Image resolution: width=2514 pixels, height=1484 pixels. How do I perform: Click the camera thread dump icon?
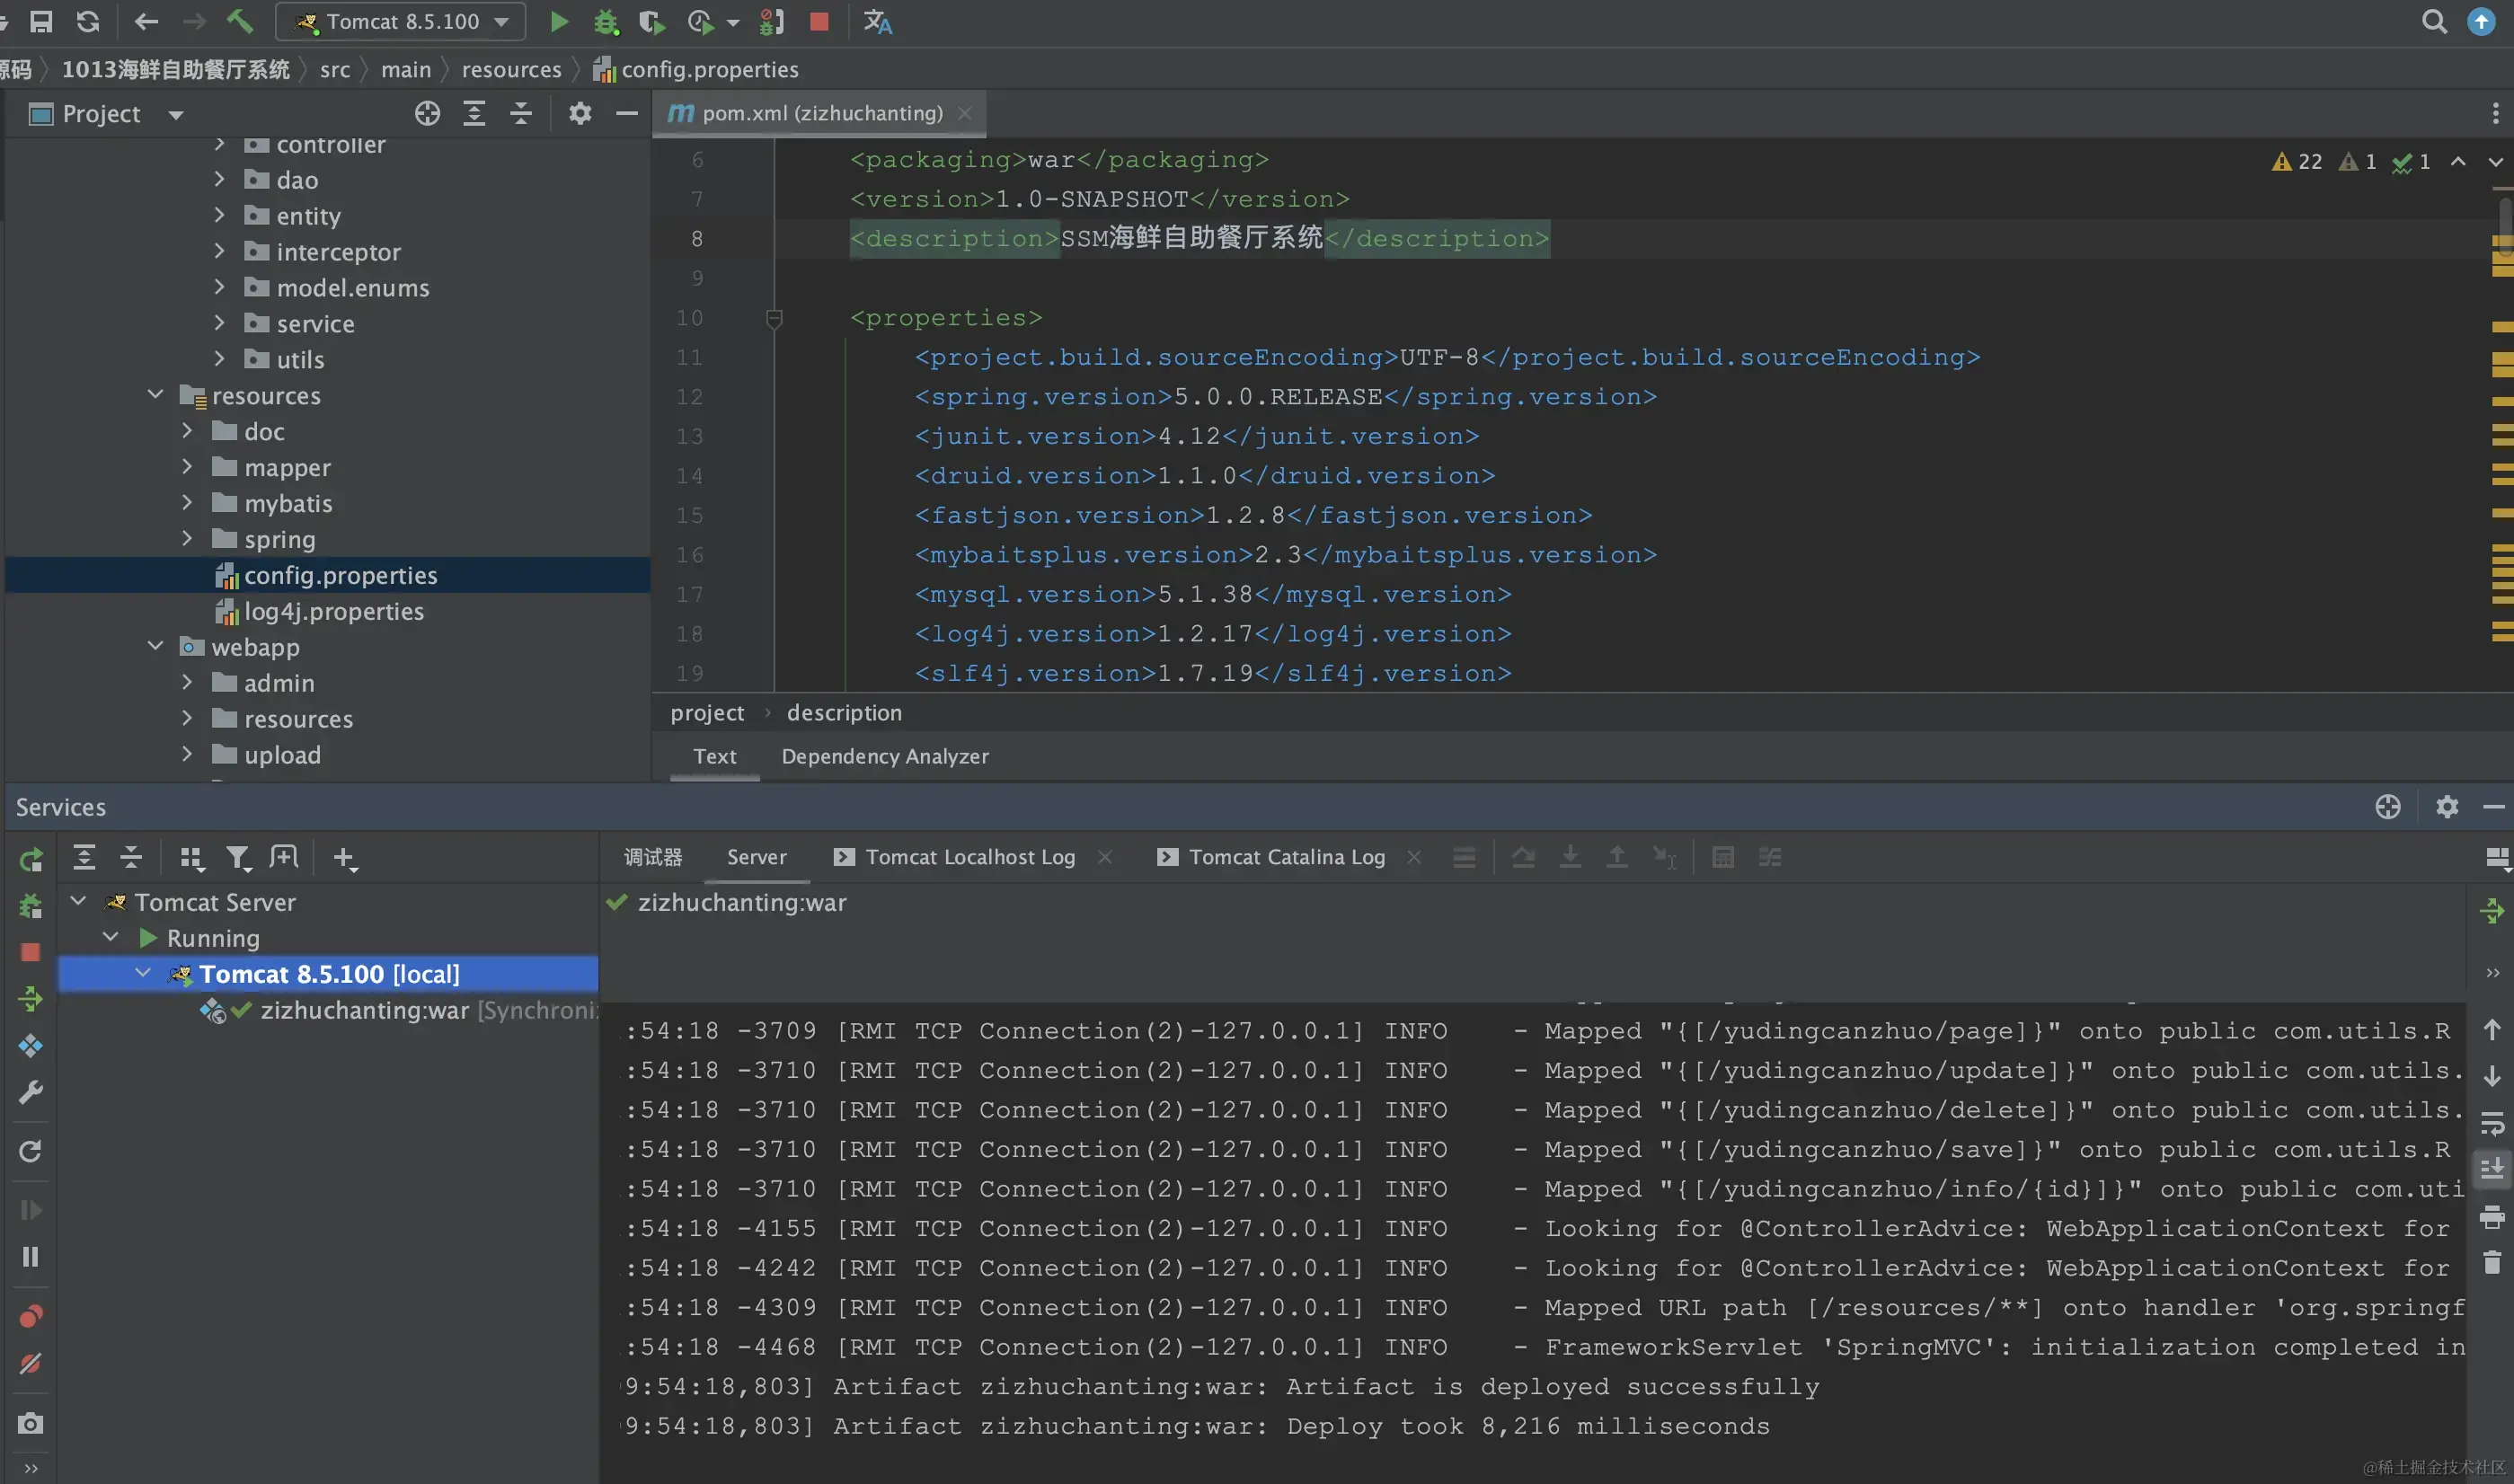[x=30, y=1423]
